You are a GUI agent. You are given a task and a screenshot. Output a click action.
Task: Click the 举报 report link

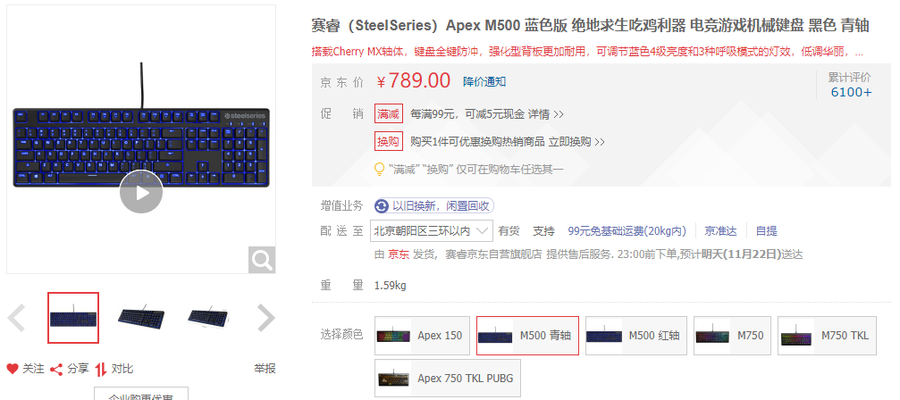coord(265,368)
